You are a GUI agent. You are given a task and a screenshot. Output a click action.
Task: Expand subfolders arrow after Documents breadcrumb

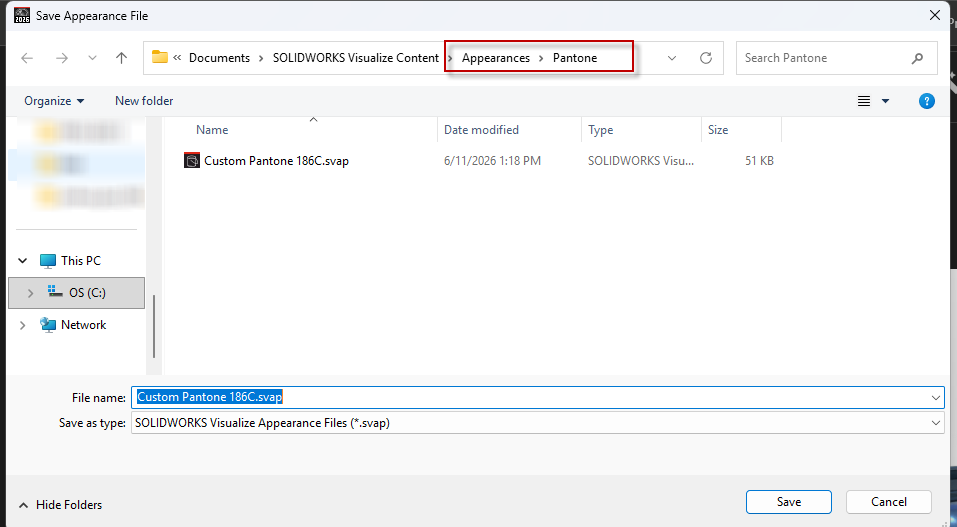tap(261, 58)
